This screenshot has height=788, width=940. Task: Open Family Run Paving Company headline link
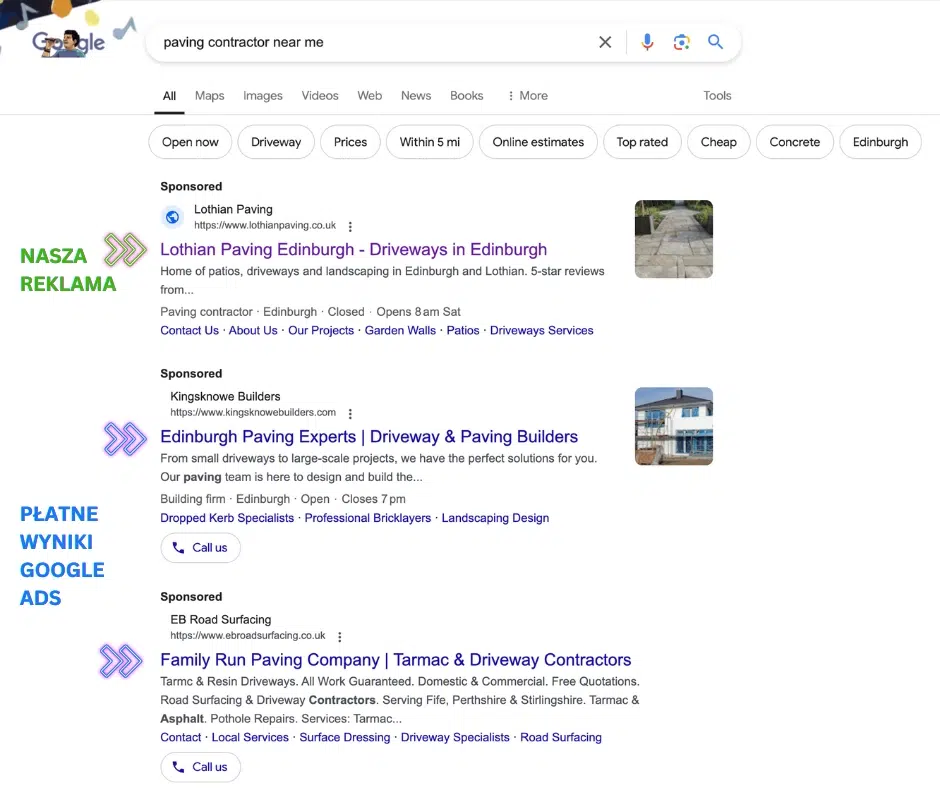396,660
